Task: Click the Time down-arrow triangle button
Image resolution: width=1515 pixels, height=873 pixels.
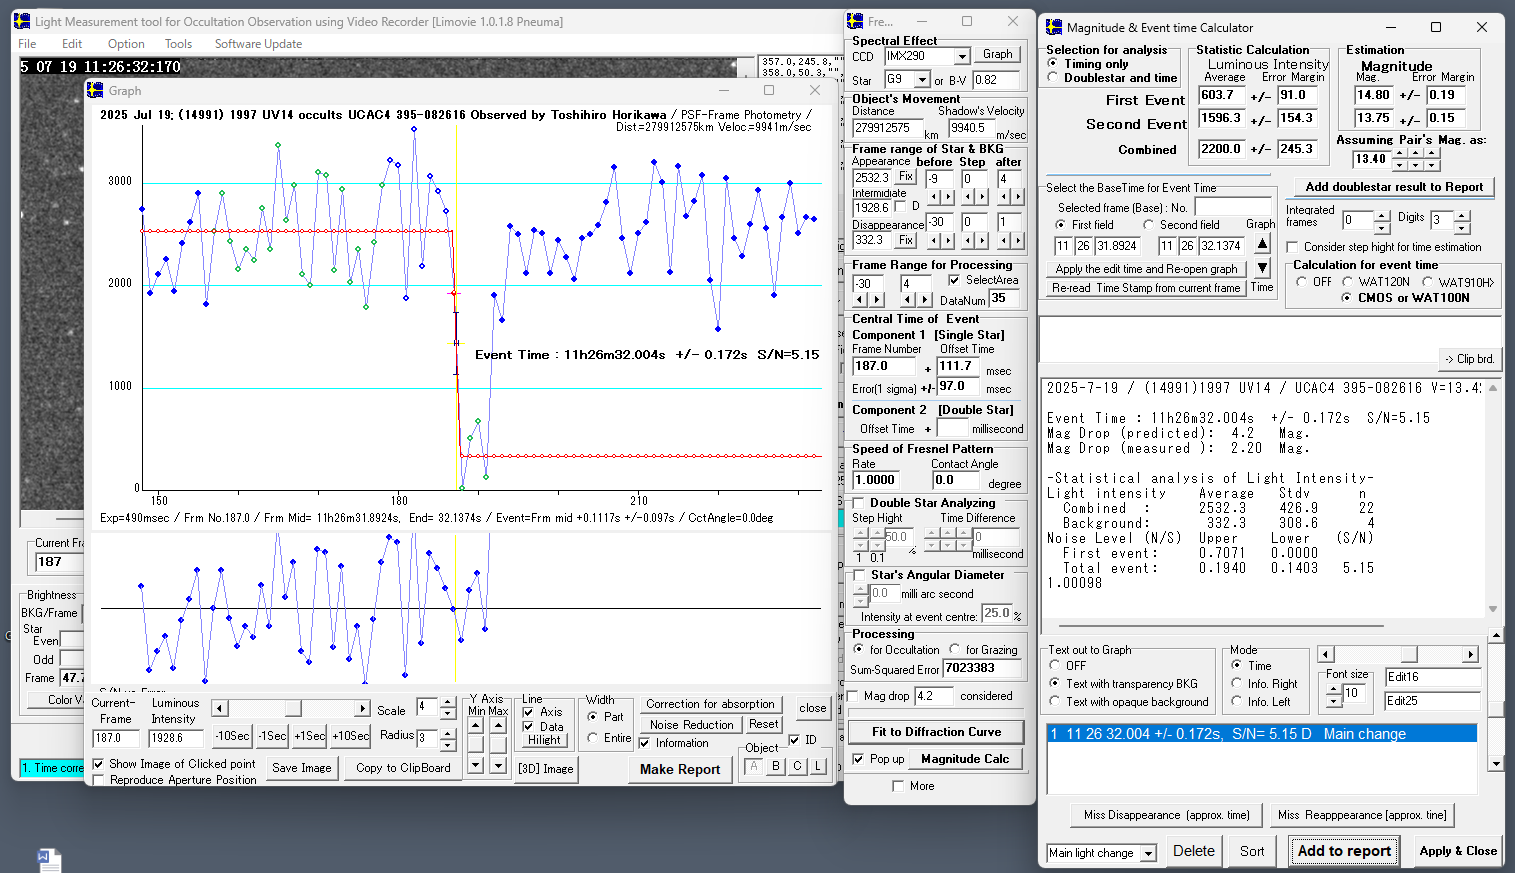Action: point(1262,268)
